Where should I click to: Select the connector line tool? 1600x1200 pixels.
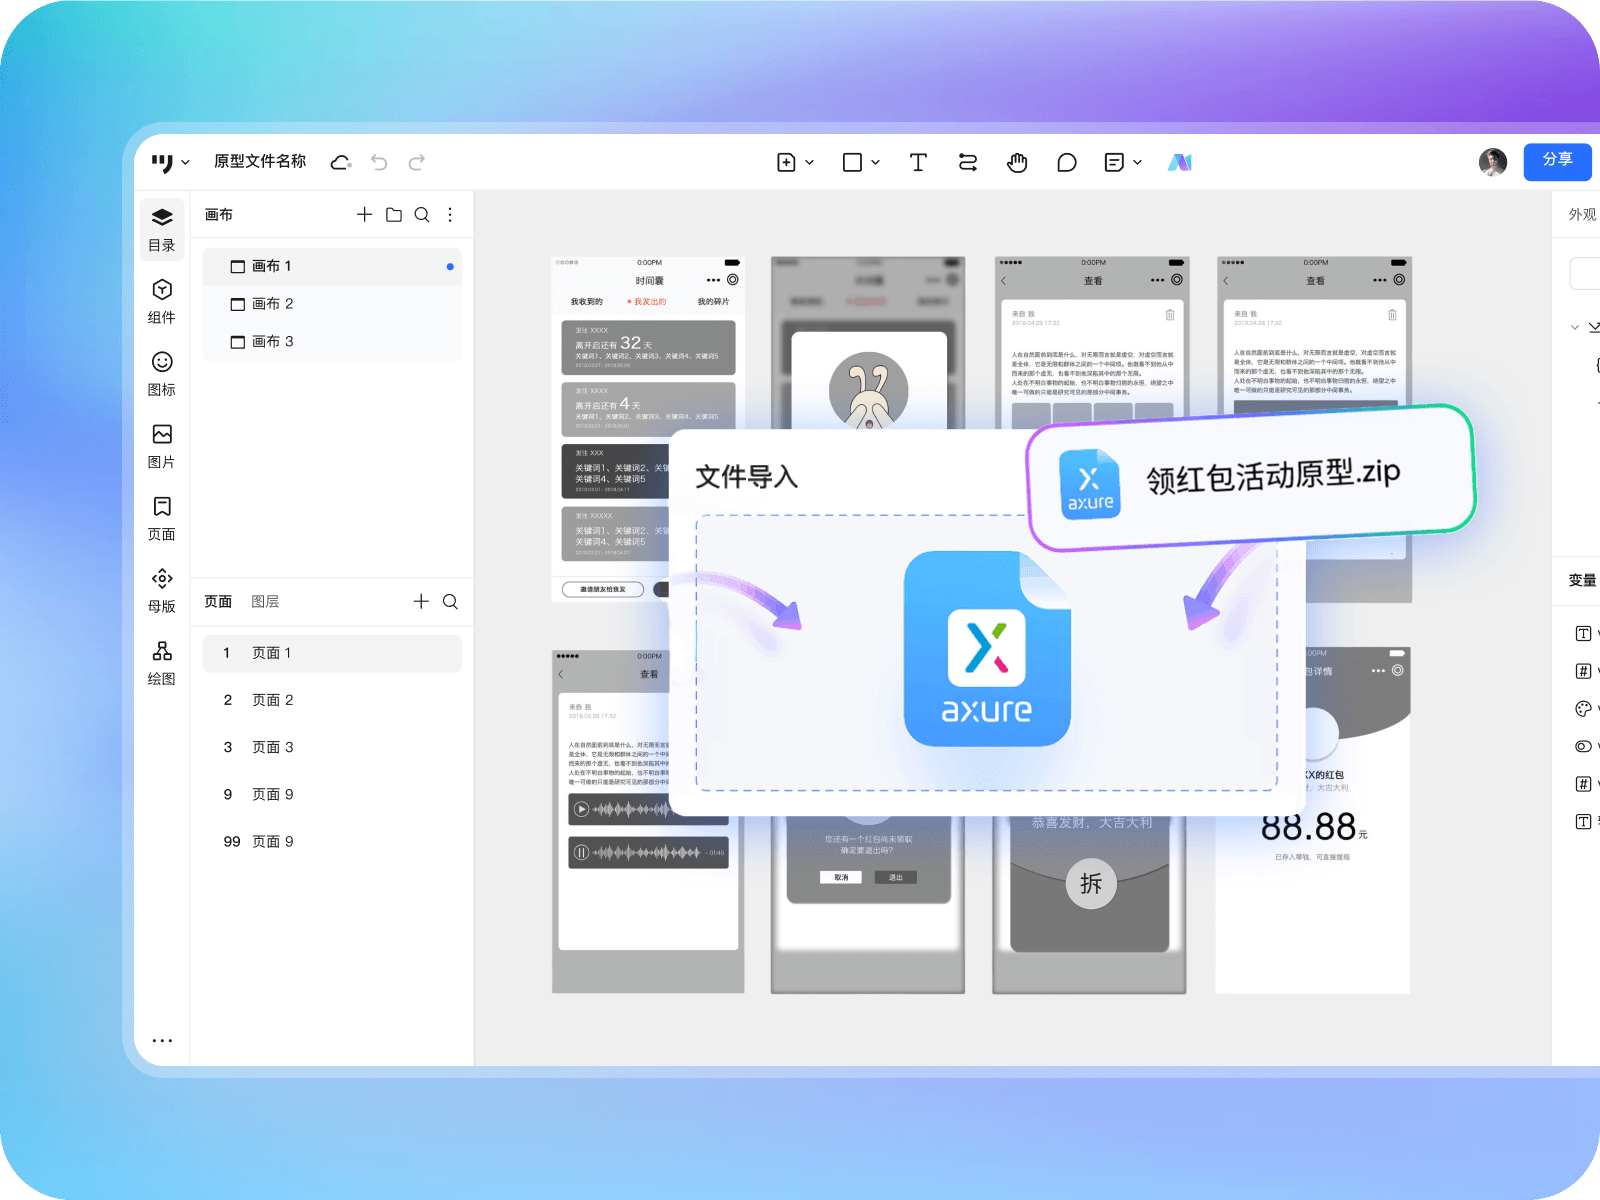coord(968,162)
